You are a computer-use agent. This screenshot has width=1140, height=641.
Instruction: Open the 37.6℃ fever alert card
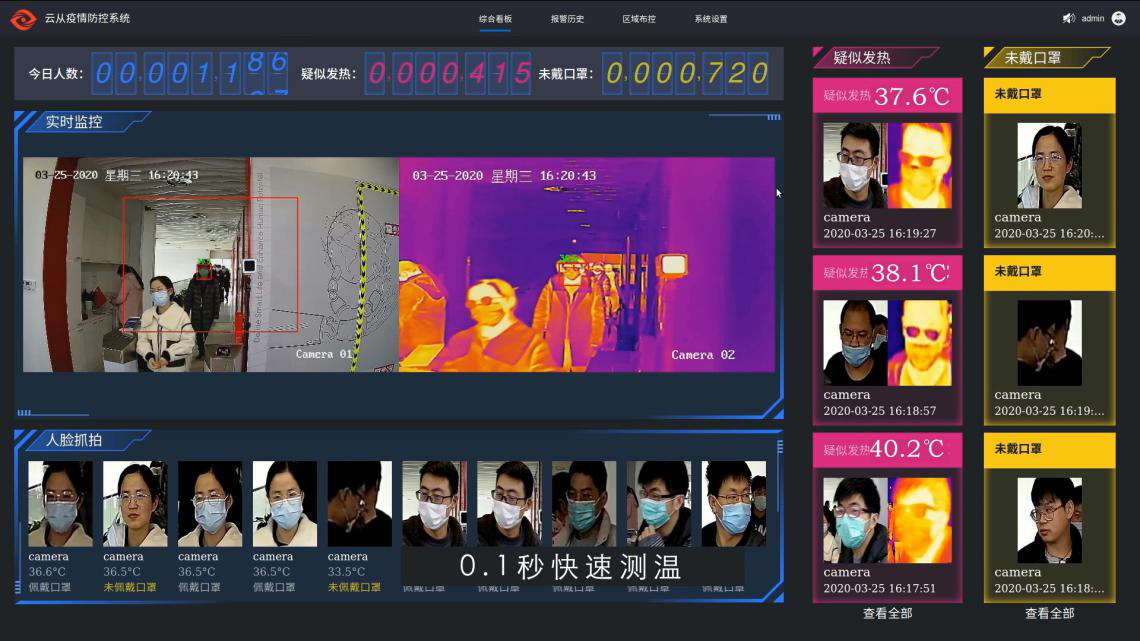(887, 163)
